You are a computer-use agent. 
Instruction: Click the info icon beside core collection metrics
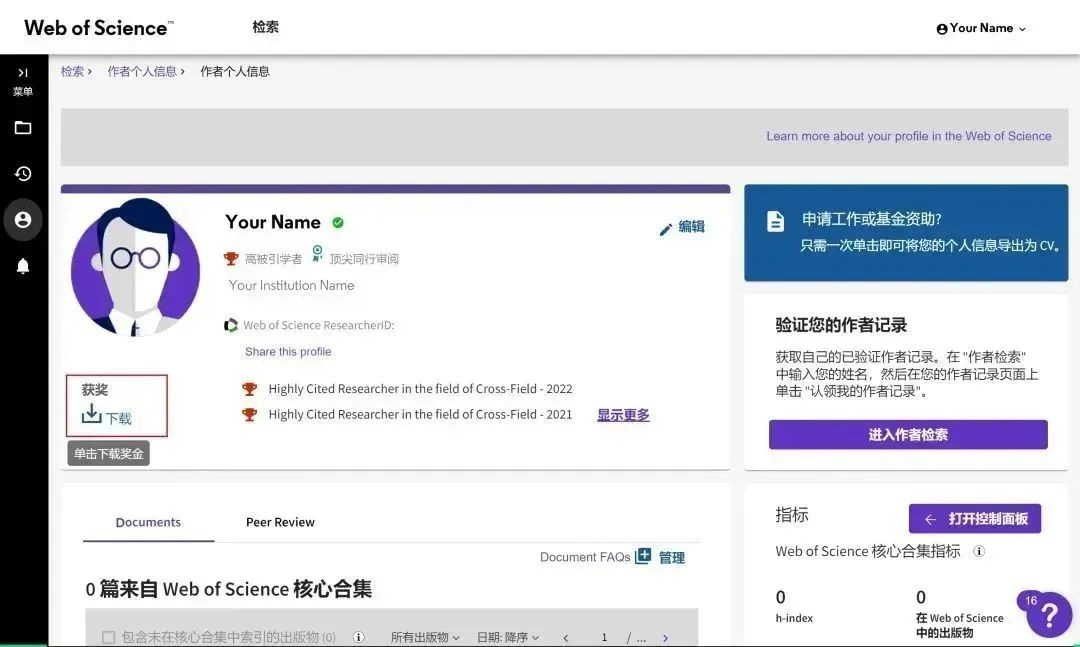pos(979,551)
